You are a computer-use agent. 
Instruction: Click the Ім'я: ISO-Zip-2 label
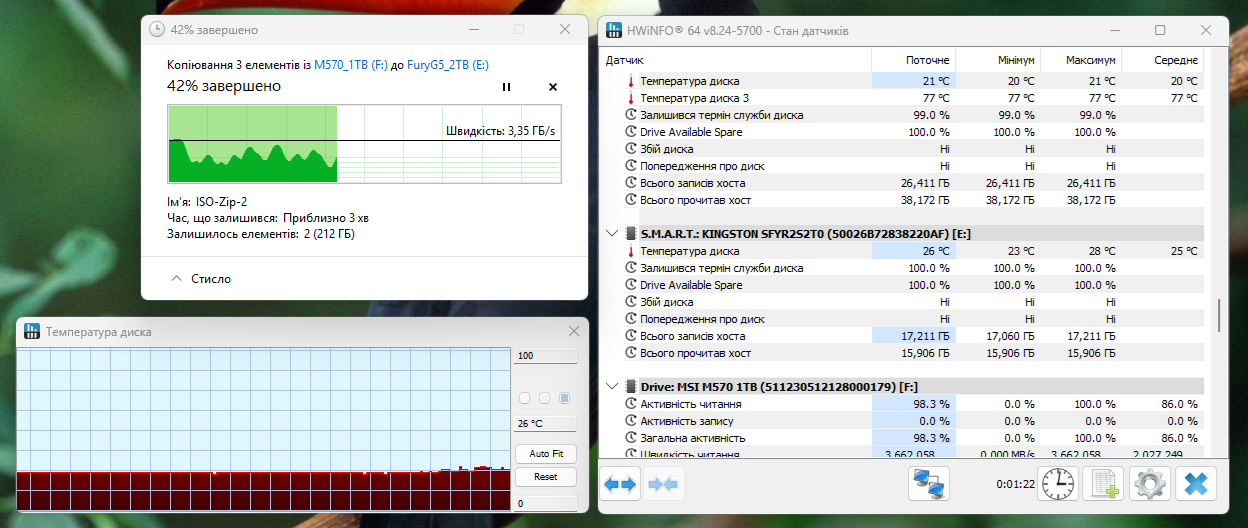[207, 201]
